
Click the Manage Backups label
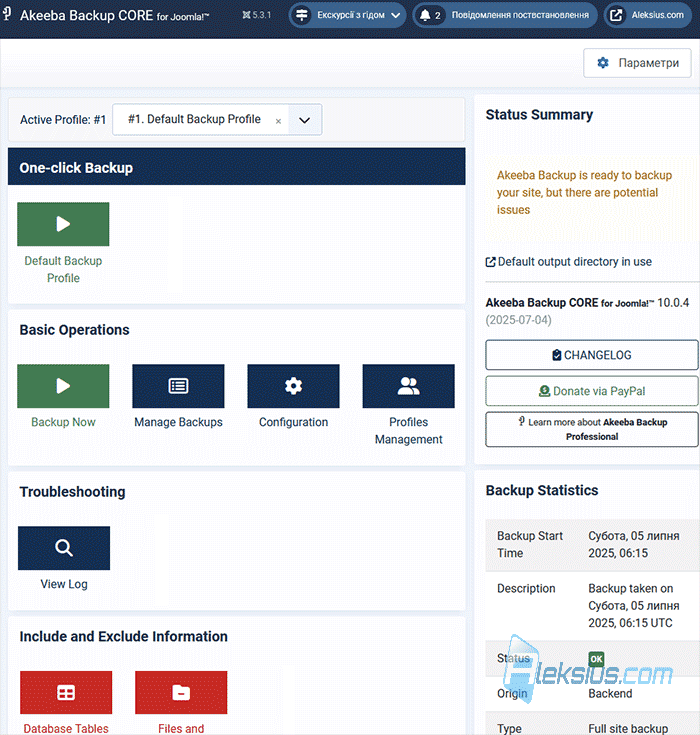coord(178,422)
